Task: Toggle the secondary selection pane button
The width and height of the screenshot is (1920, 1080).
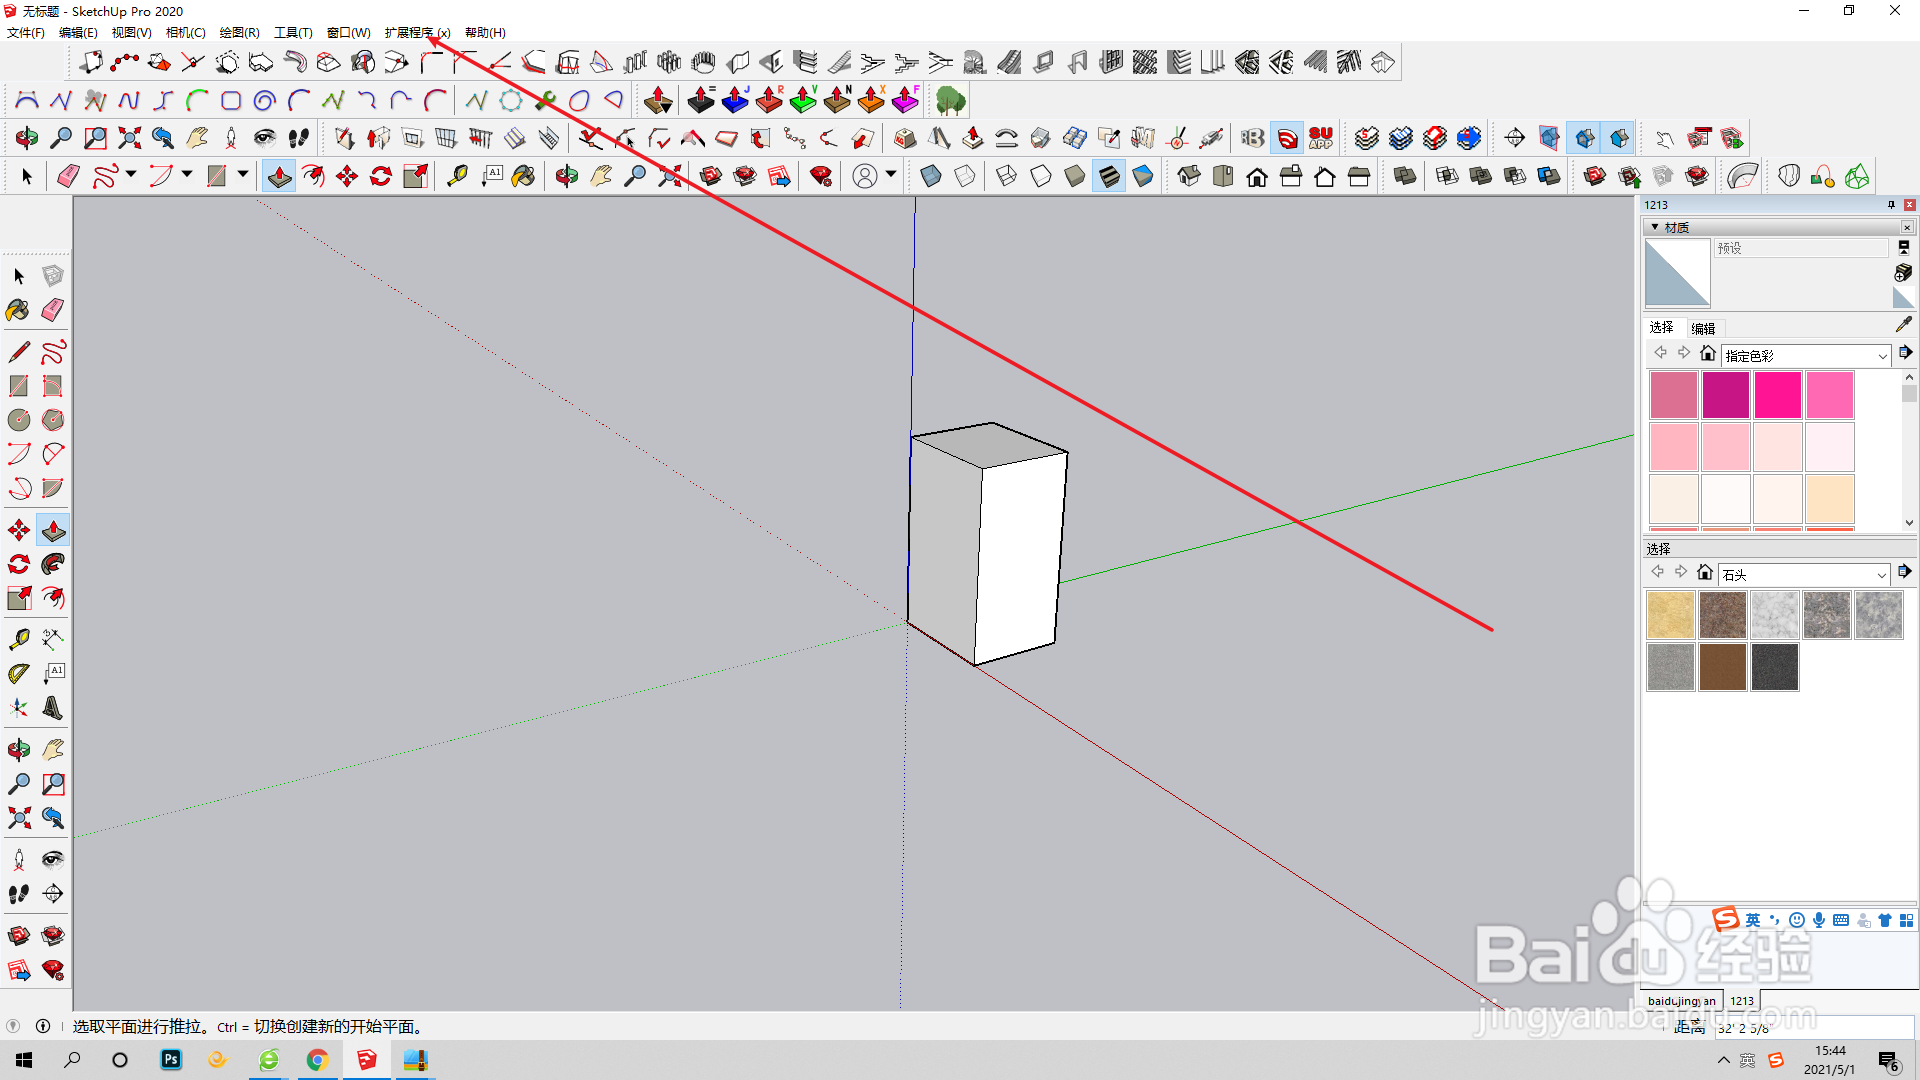Action: click(1903, 247)
